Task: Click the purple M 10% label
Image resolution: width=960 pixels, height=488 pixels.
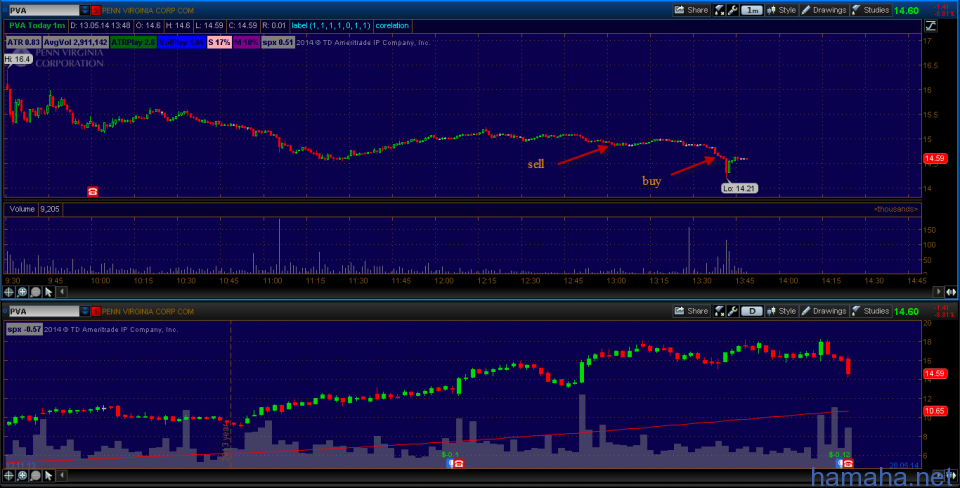Action: pos(246,42)
